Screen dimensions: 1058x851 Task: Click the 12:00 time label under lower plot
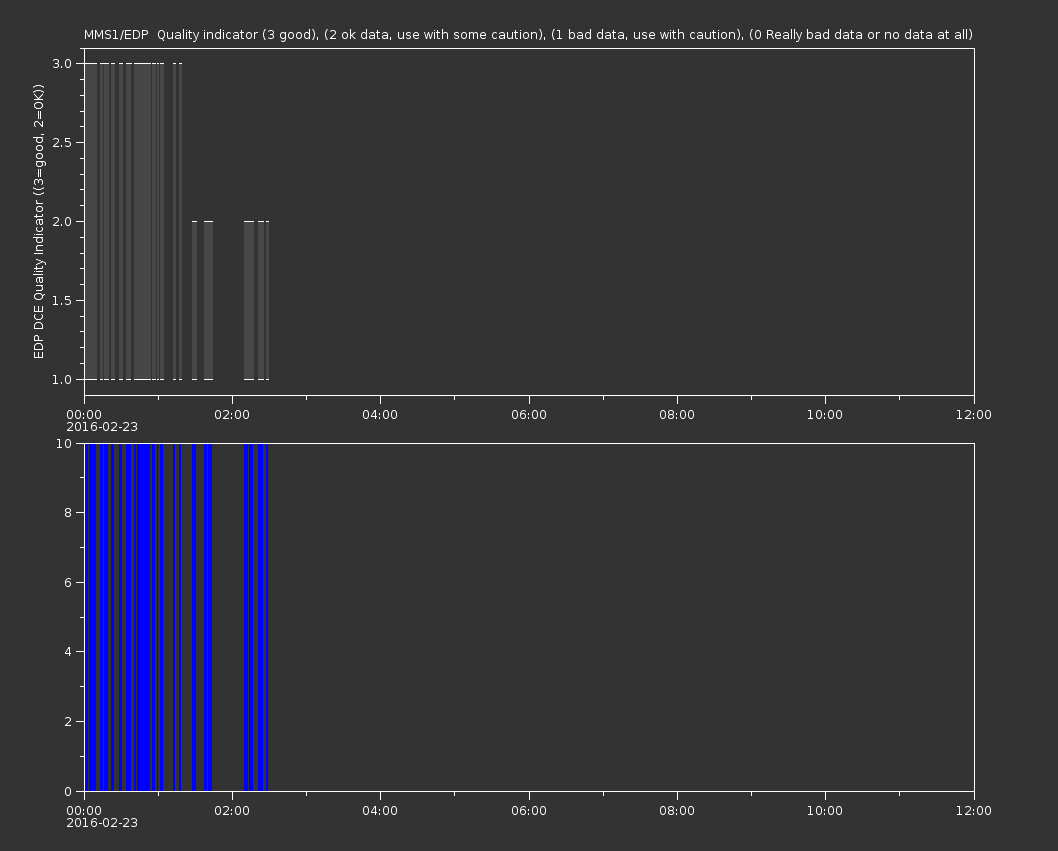(974, 811)
